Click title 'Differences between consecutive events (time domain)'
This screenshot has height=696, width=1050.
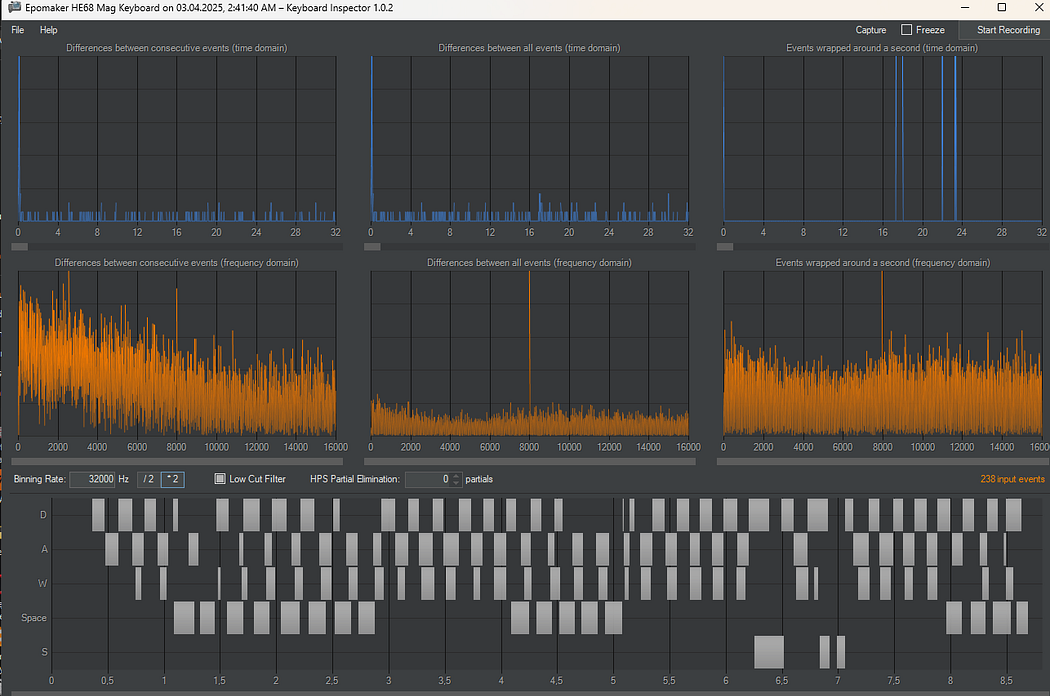177,48
